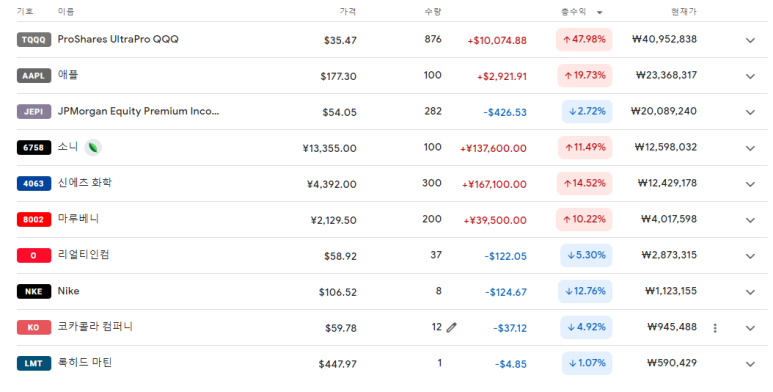
Task: Click the 1.07% loss badge
Action: coord(587,363)
